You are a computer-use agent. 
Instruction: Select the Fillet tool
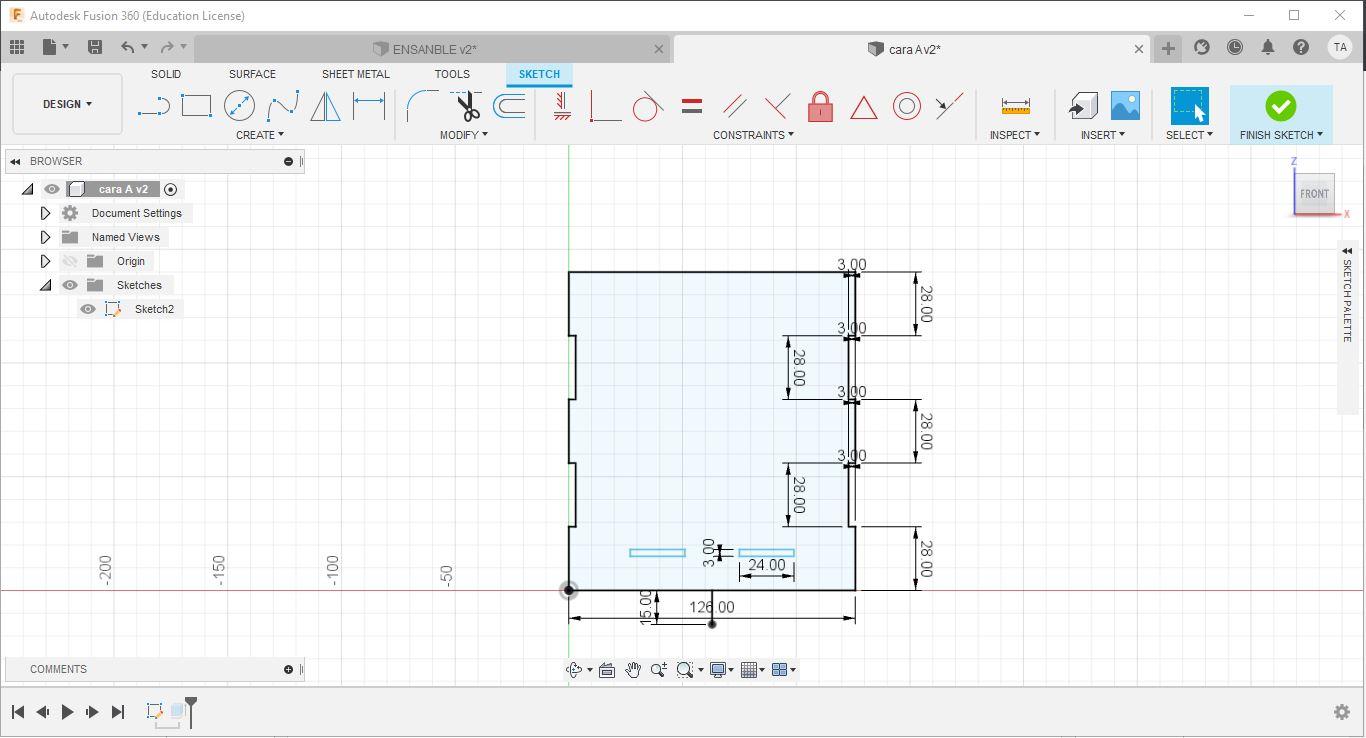[x=422, y=106]
